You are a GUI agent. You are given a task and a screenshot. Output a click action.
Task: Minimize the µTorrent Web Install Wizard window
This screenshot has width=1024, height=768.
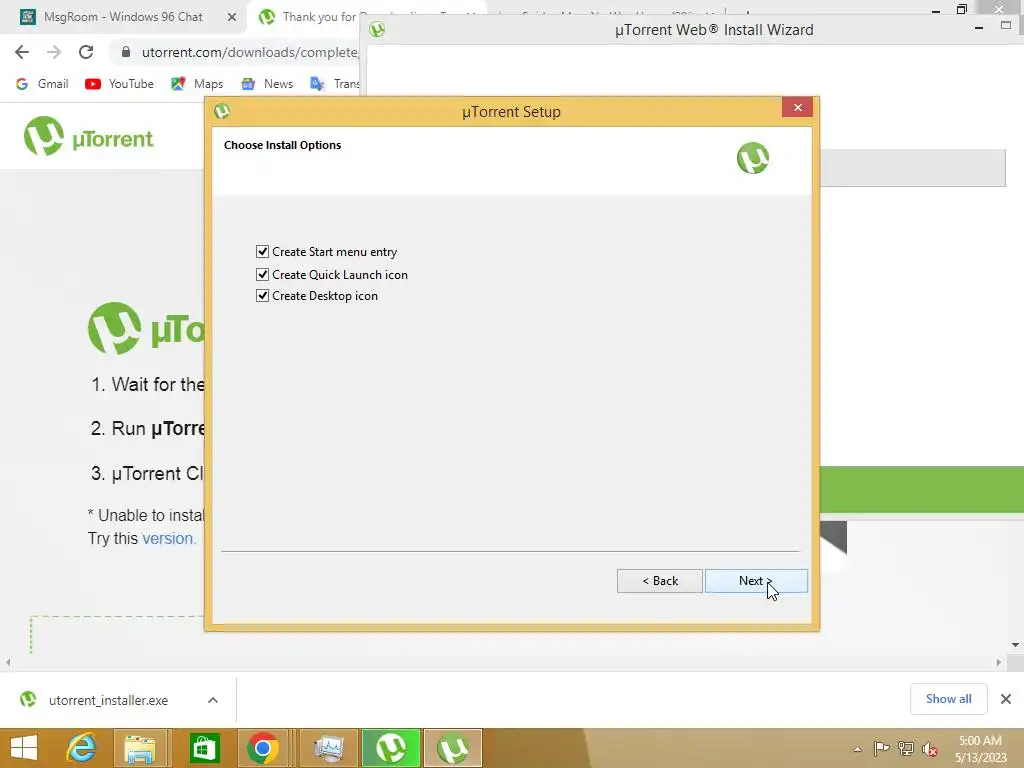pos(979,27)
